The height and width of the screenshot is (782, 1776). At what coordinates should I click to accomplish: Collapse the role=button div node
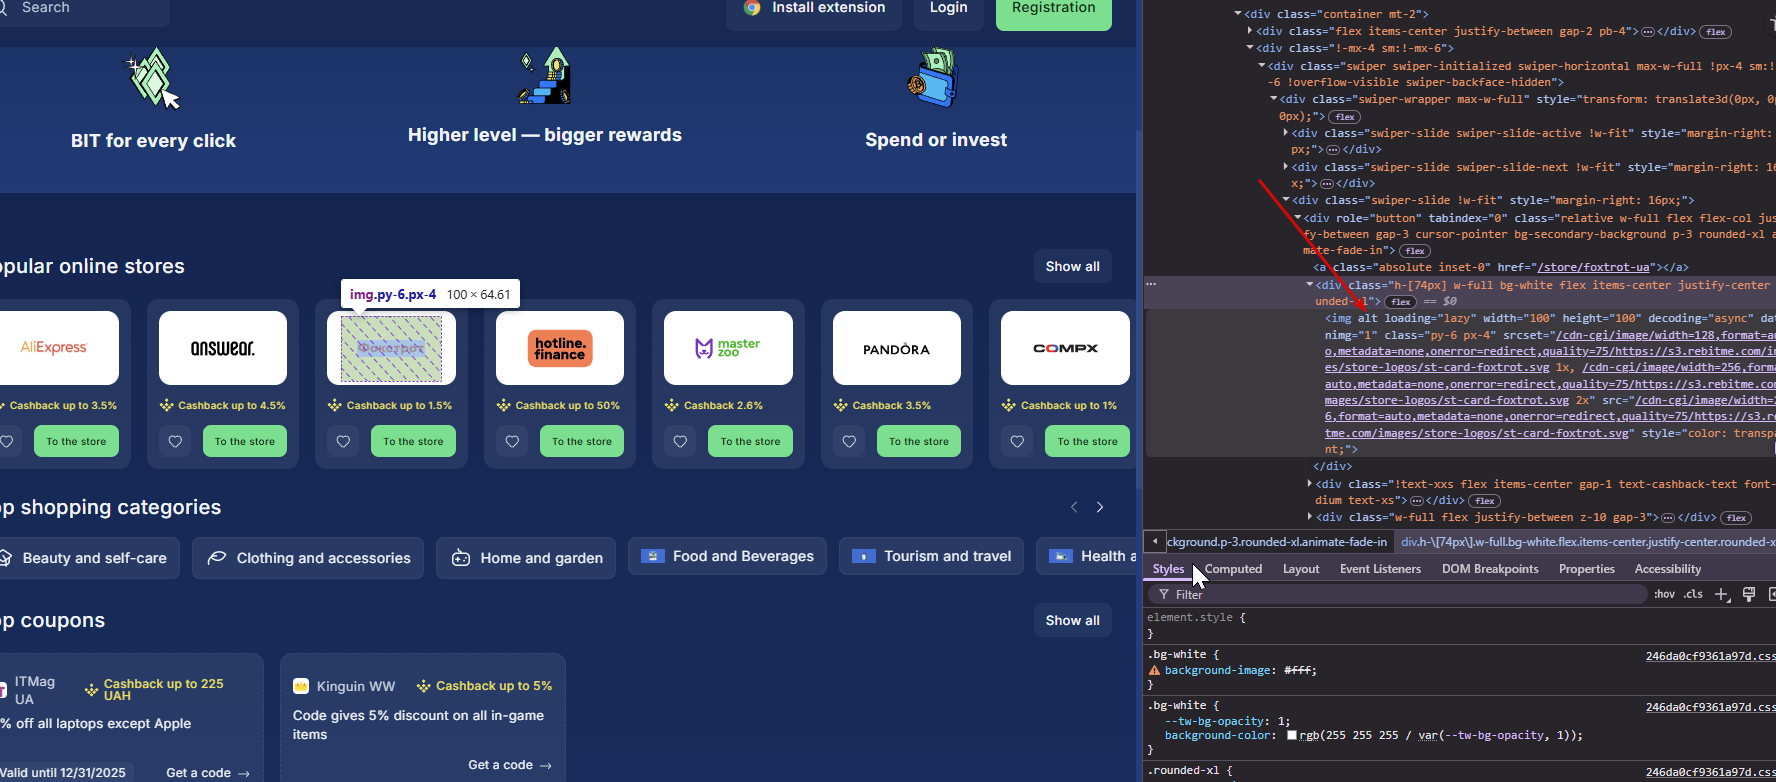1298,218
